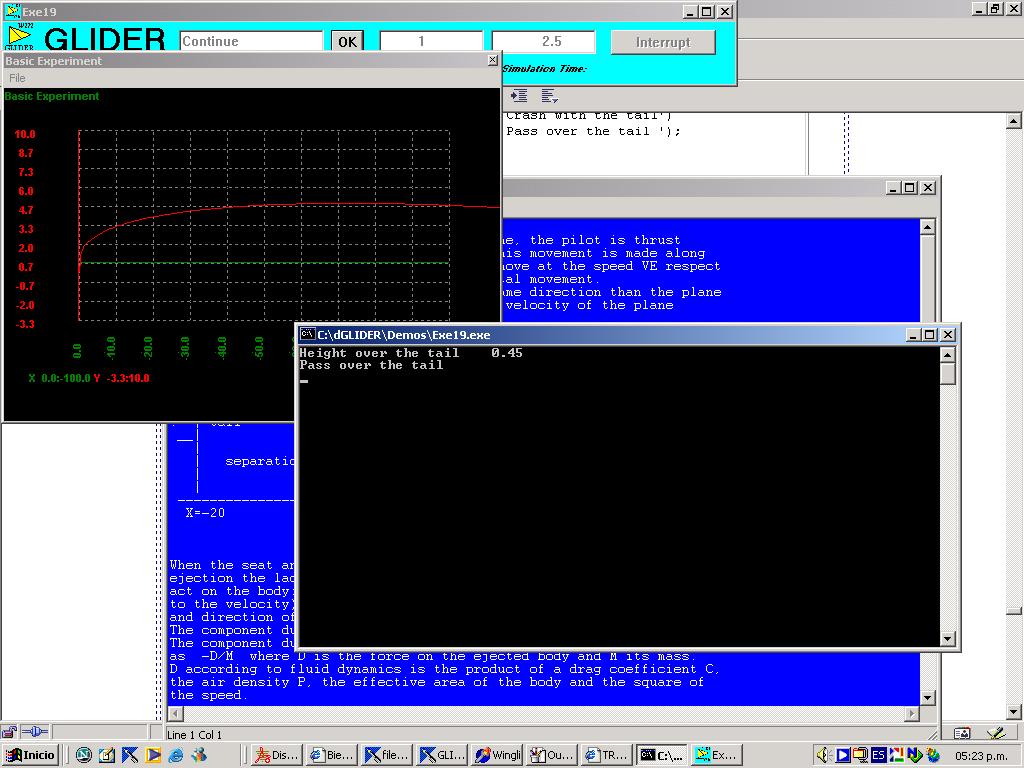Image resolution: width=1024 pixels, height=768 pixels.
Task: Click the Interrupt button
Action: (x=663, y=42)
